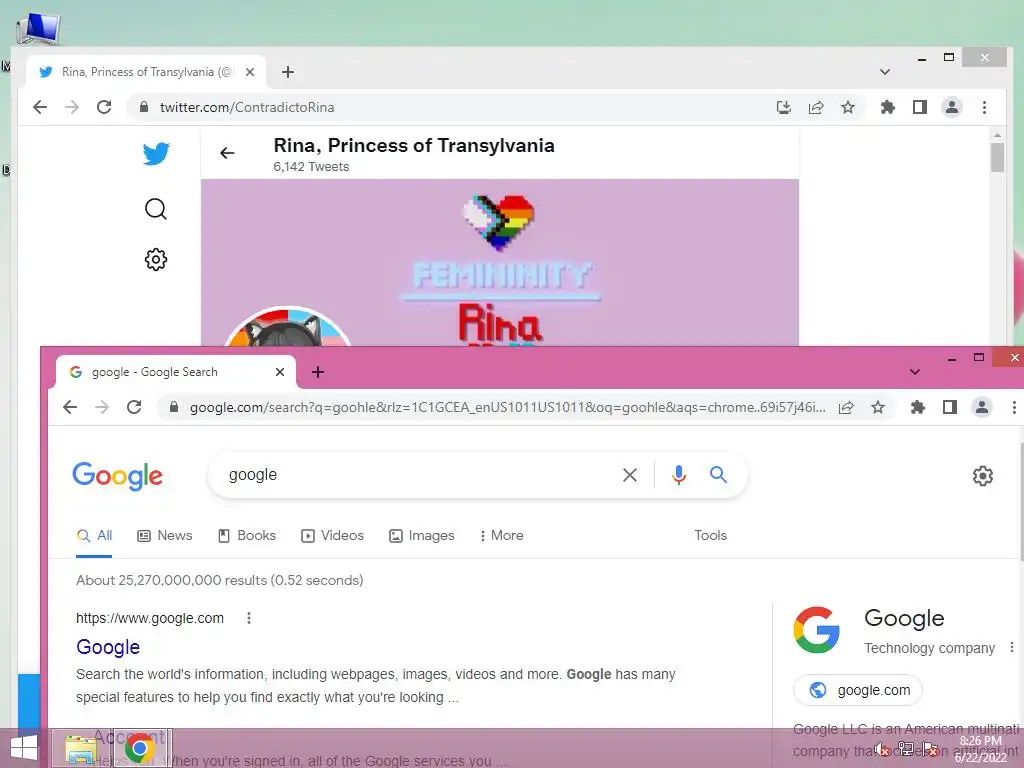The width and height of the screenshot is (1024, 768).
Task: Reload the Google search page
Action: (134, 407)
